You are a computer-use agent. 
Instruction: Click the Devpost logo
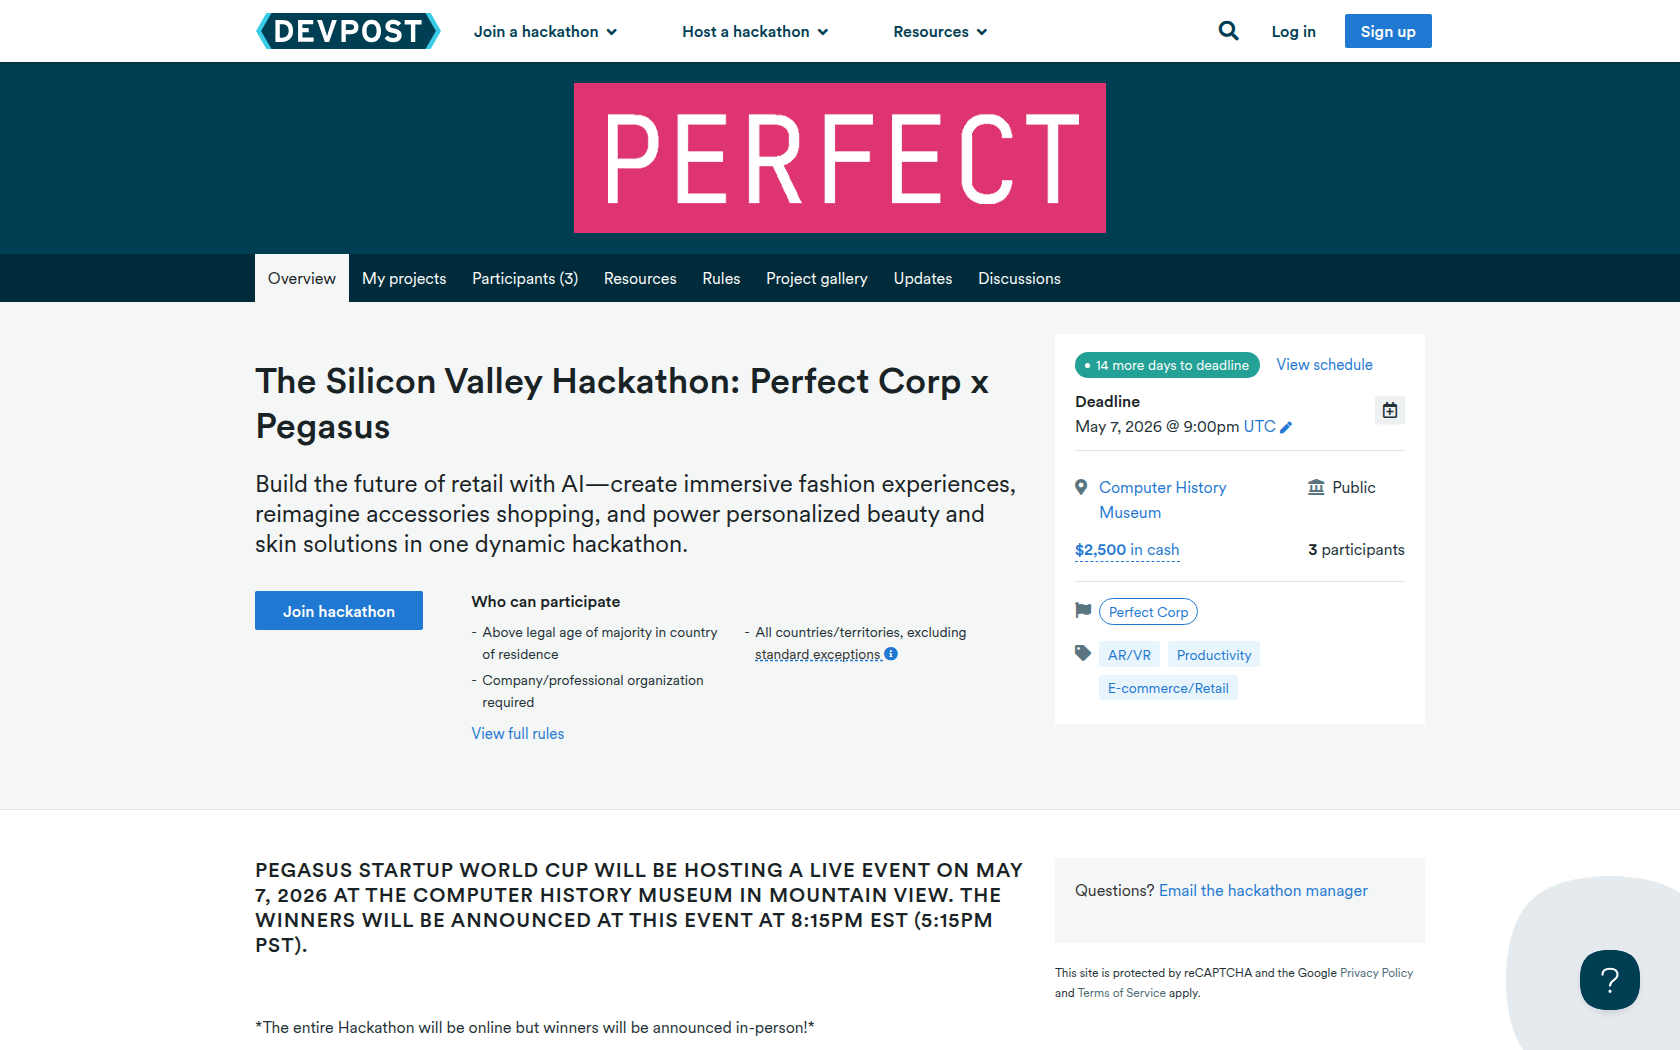point(348,31)
